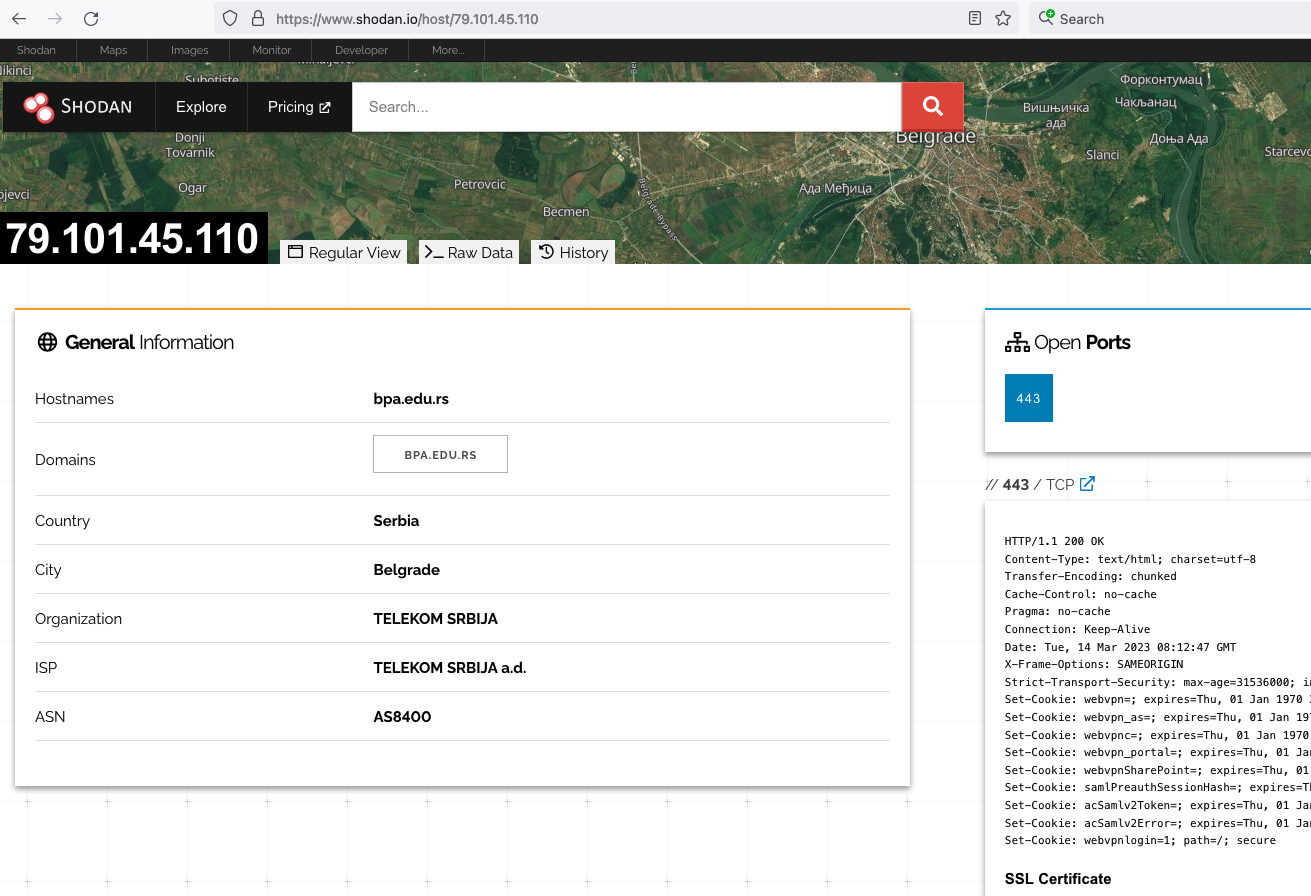The height and width of the screenshot is (896, 1311).
Task: Click the Belgrade city value
Action: point(406,570)
